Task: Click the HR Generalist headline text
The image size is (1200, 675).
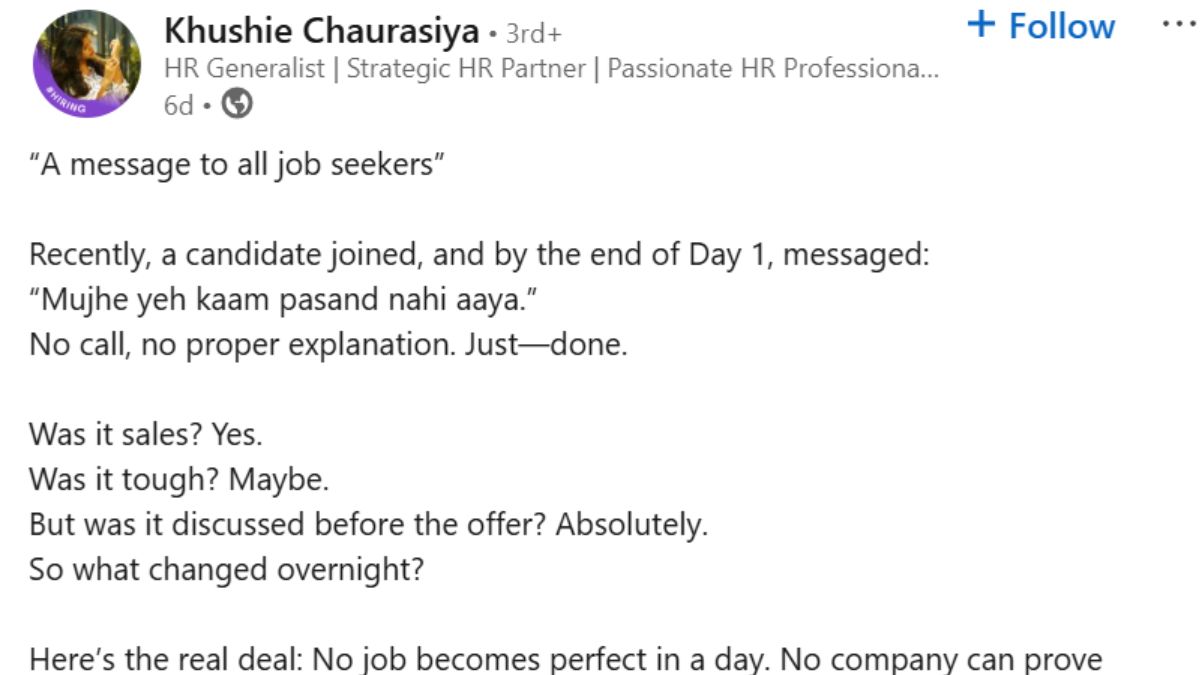Action: 551,69
